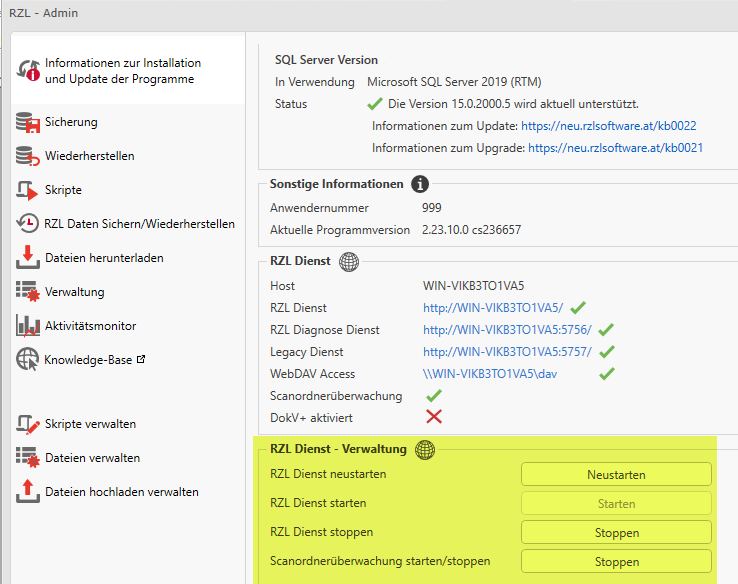Open the Aktivitätsmonitor
This screenshot has height=584, width=738.
(90, 326)
